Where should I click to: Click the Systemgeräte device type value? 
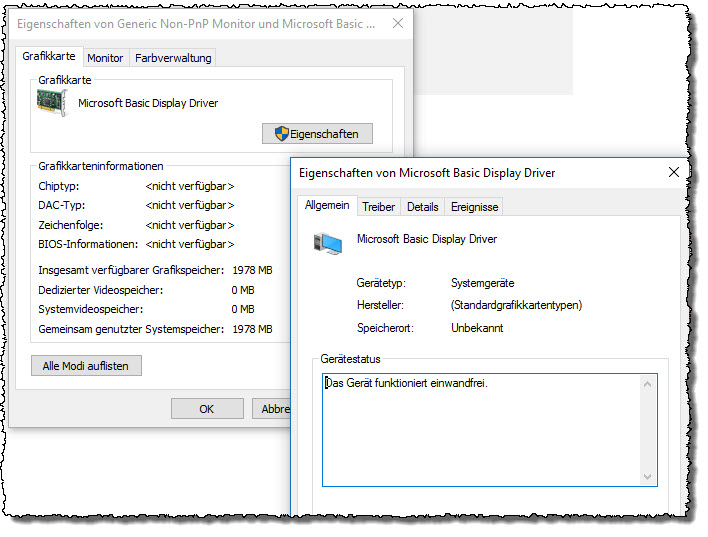pyautogui.click(x=483, y=283)
